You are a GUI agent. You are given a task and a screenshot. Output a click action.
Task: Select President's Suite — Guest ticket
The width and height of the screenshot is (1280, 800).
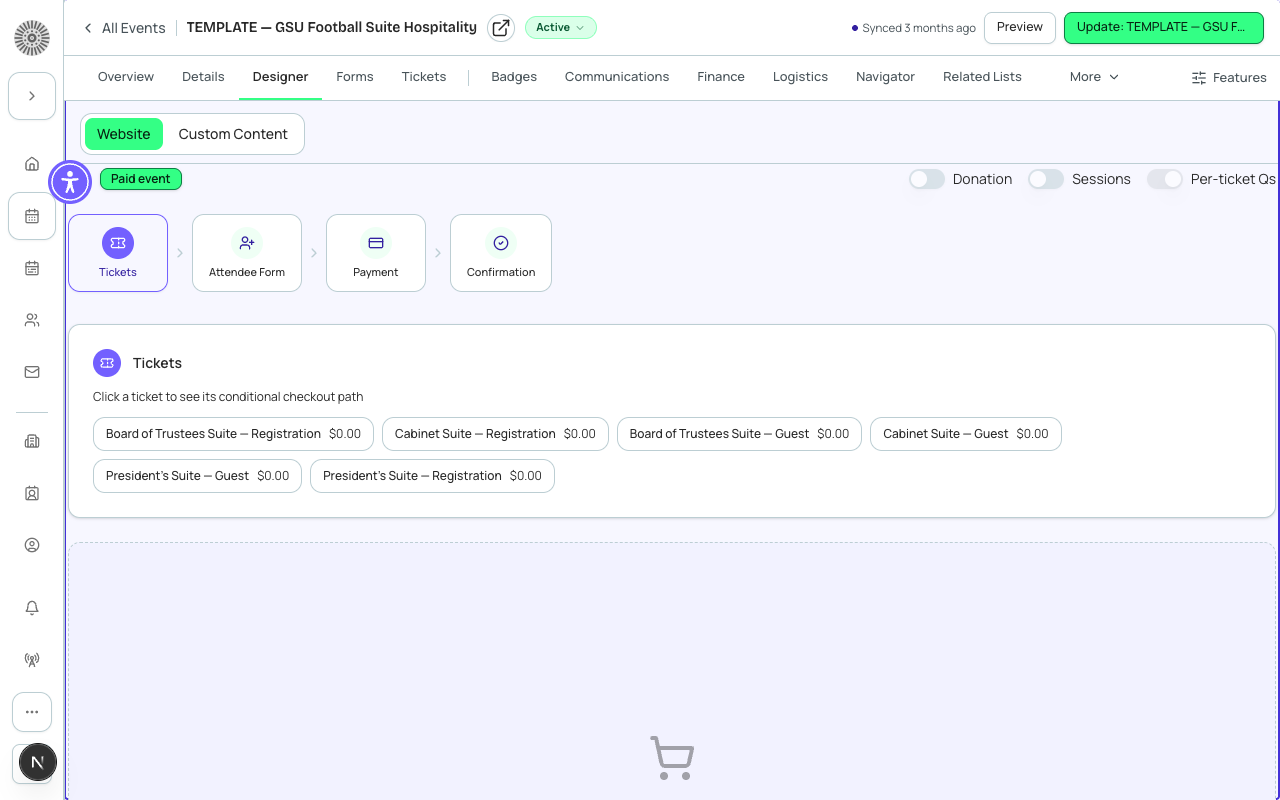(197, 476)
